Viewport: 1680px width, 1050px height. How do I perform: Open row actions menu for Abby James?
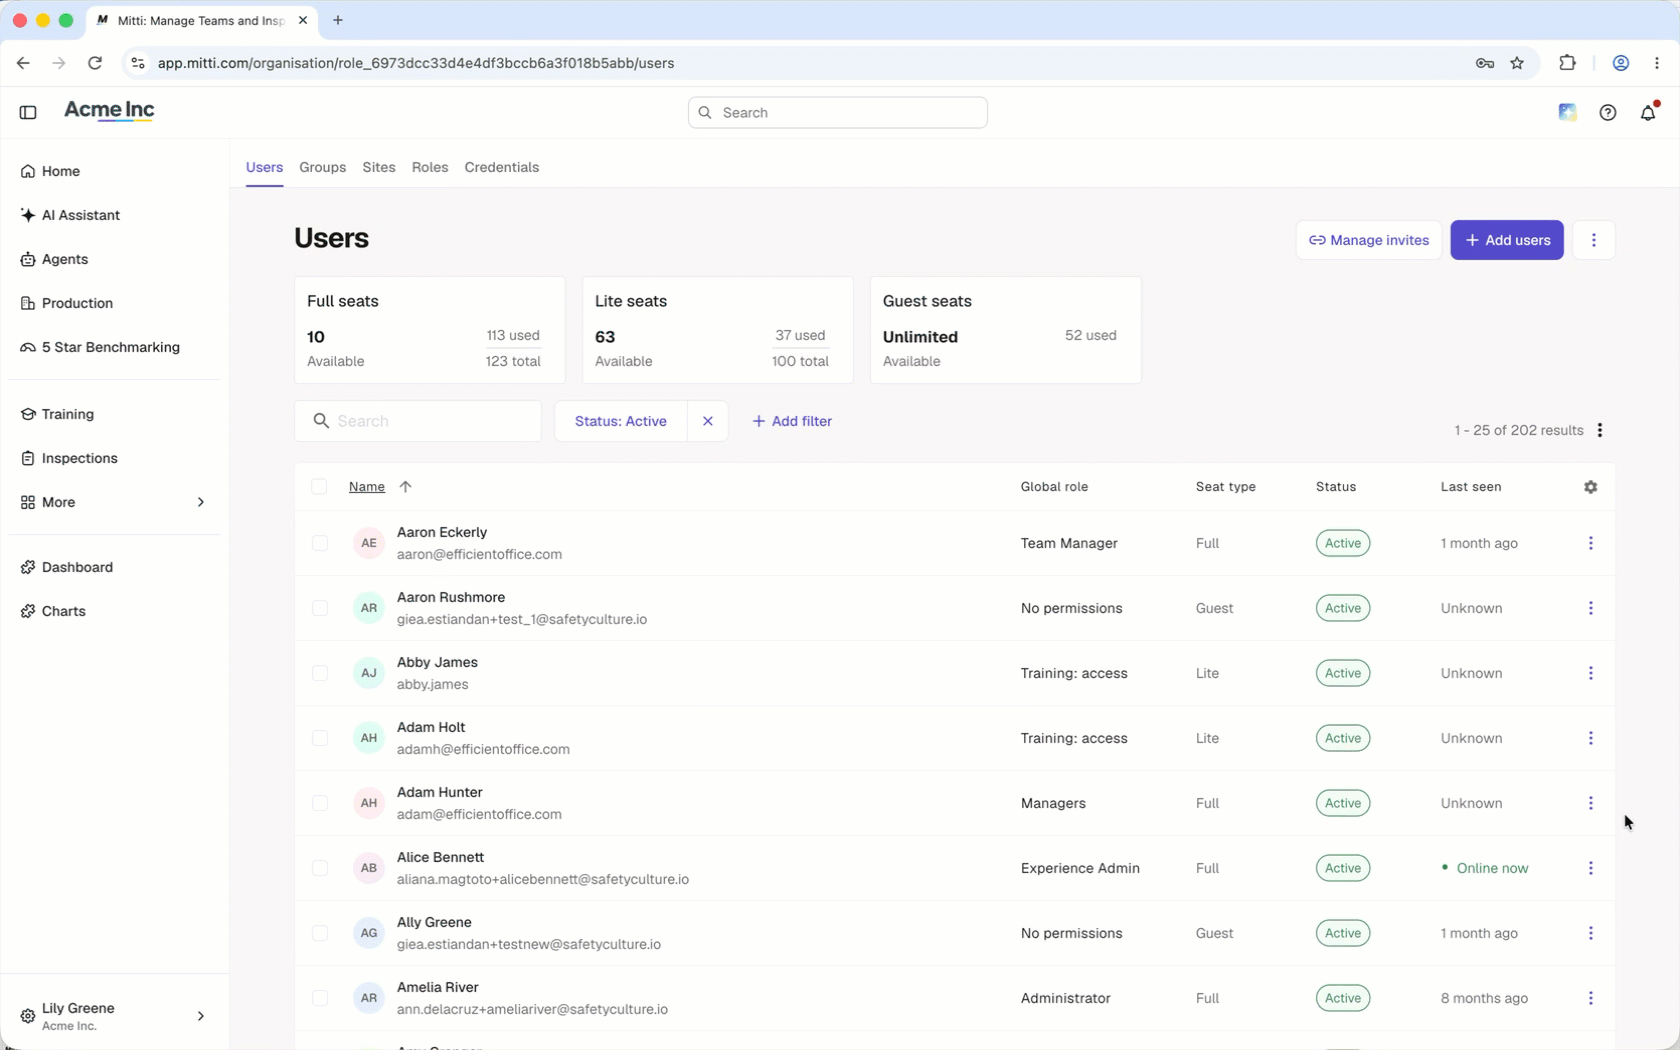pyautogui.click(x=1590, y=673)
